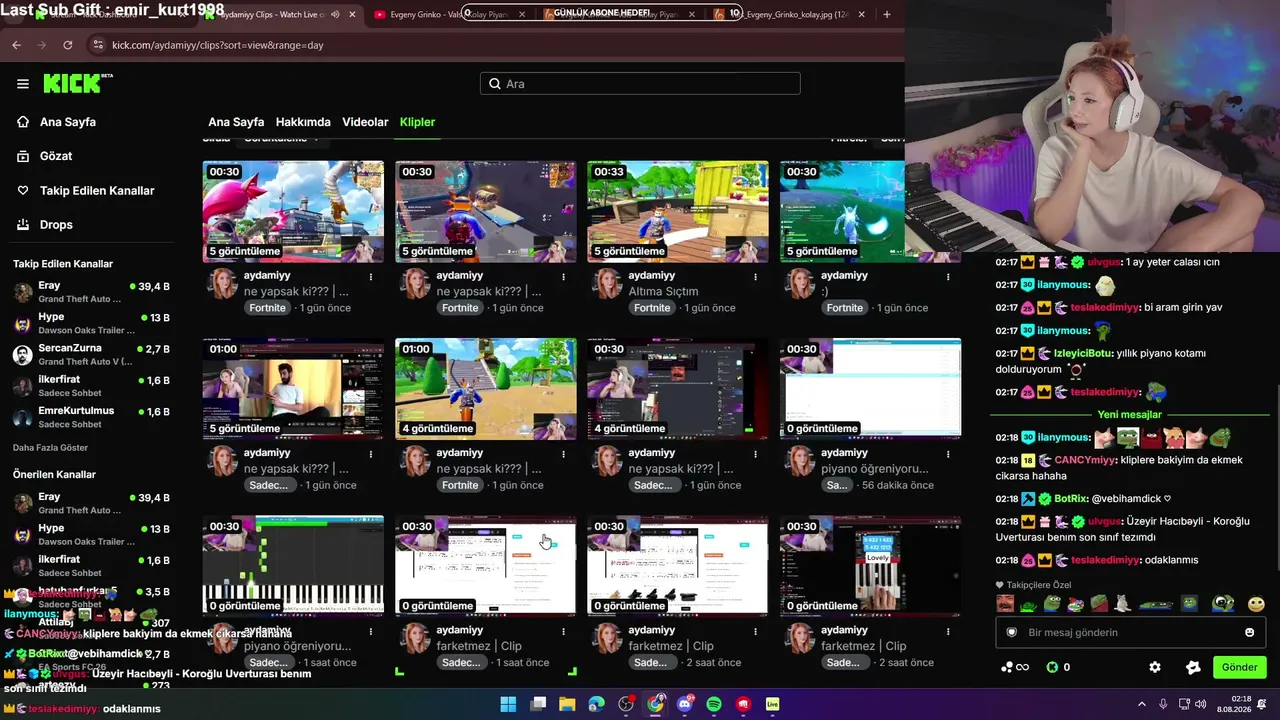Open the volume control in system tray
The image size is (1280, 720).
pos(1200,704)
